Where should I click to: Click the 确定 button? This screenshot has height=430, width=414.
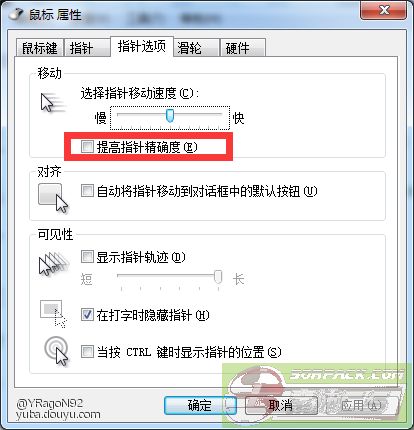tap(200, 405)
